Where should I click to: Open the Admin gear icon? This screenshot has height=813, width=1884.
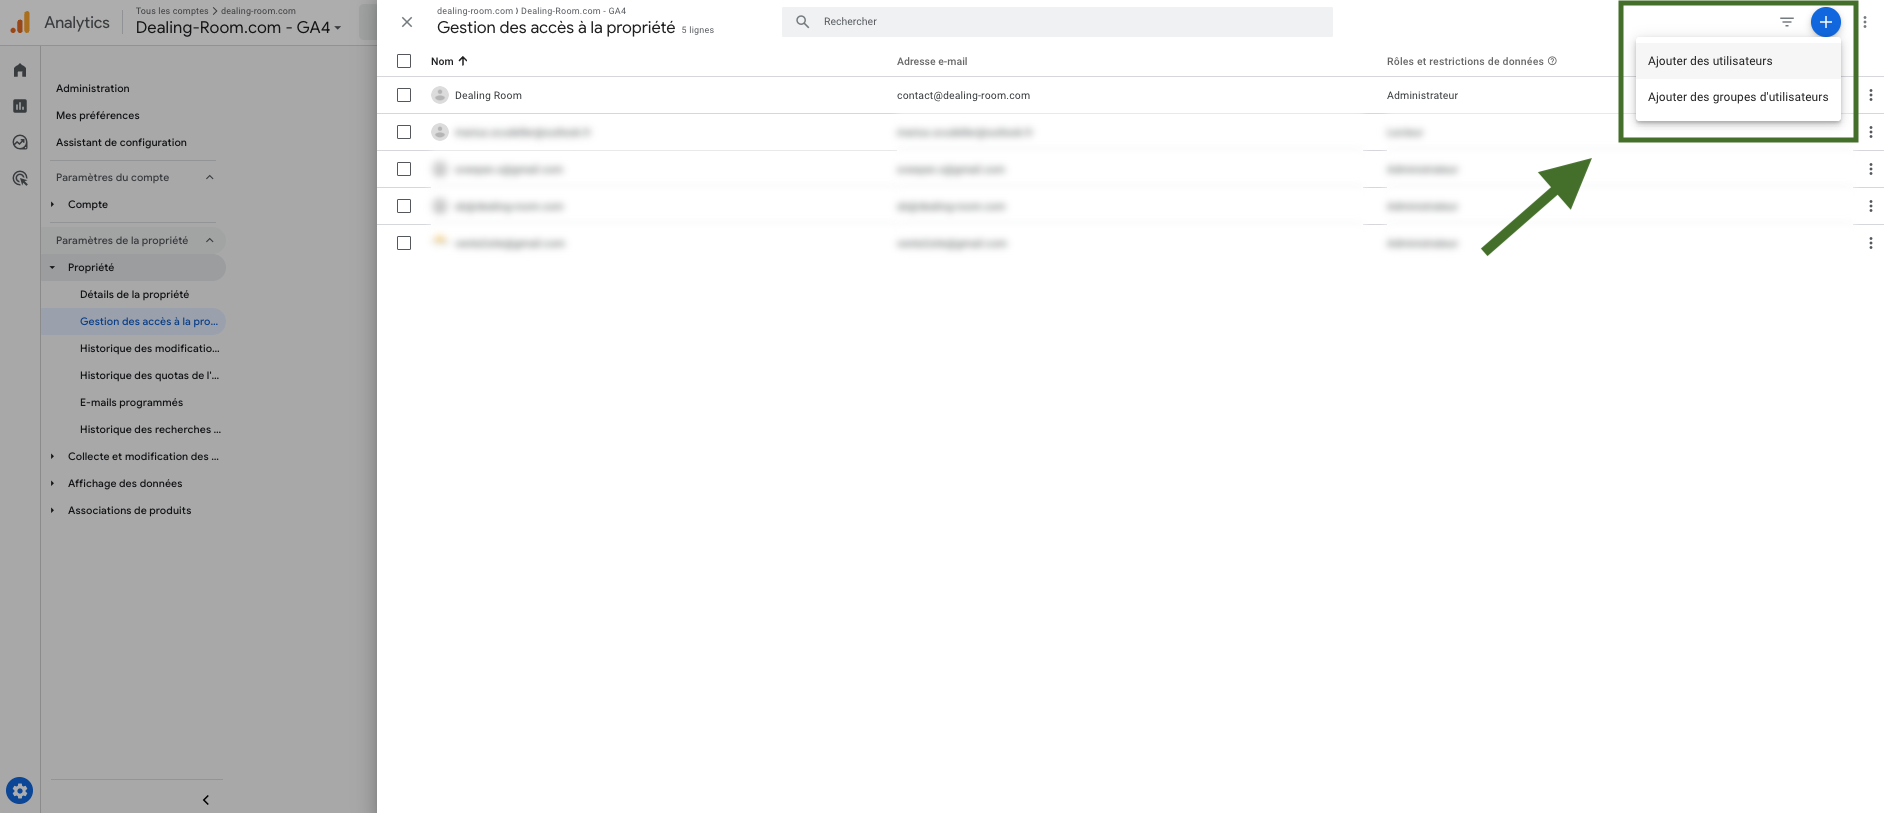(x=20, y=791)
